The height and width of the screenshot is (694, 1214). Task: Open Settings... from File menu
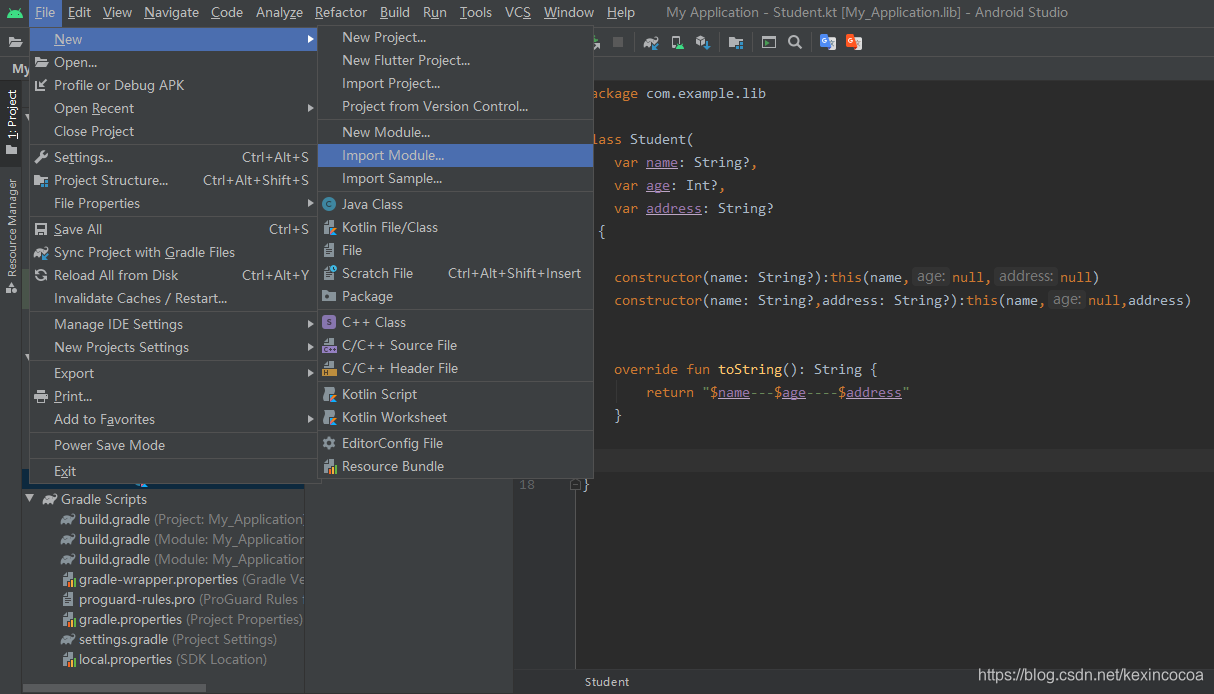[x=174, y=157]
